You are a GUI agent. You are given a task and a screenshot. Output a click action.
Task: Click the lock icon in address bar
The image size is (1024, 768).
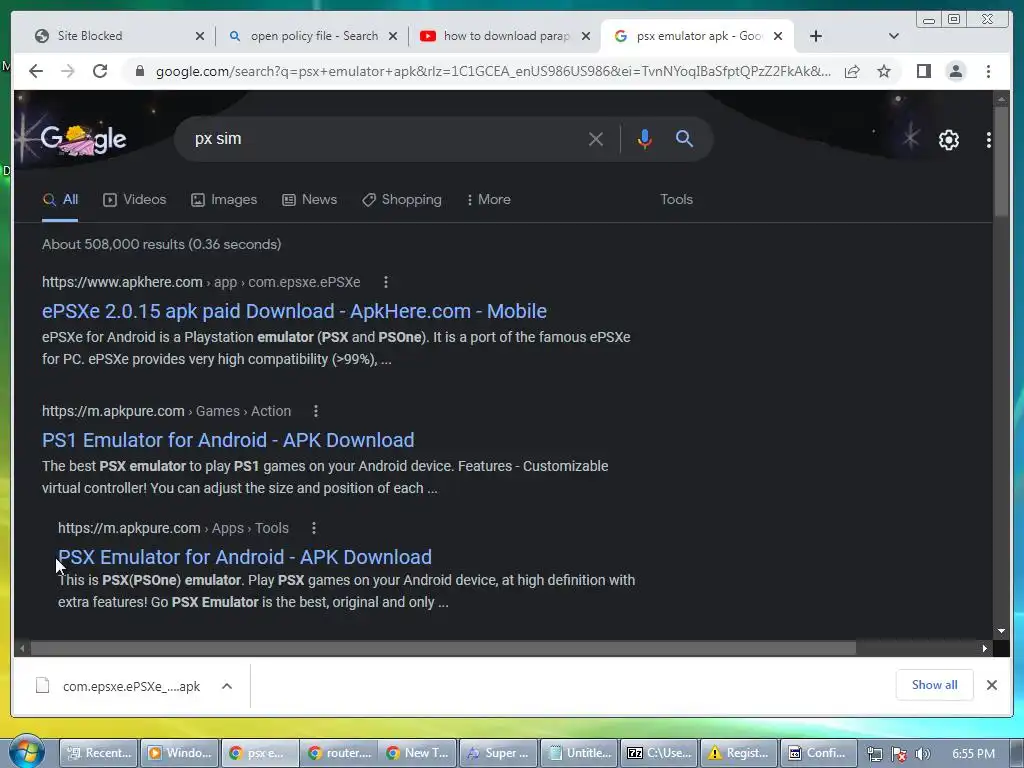tap(139, 71)
